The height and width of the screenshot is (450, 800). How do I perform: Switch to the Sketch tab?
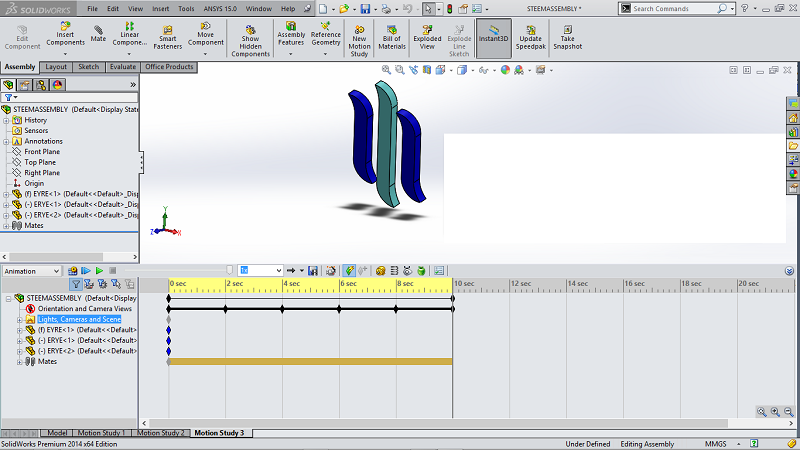(89, 67)
